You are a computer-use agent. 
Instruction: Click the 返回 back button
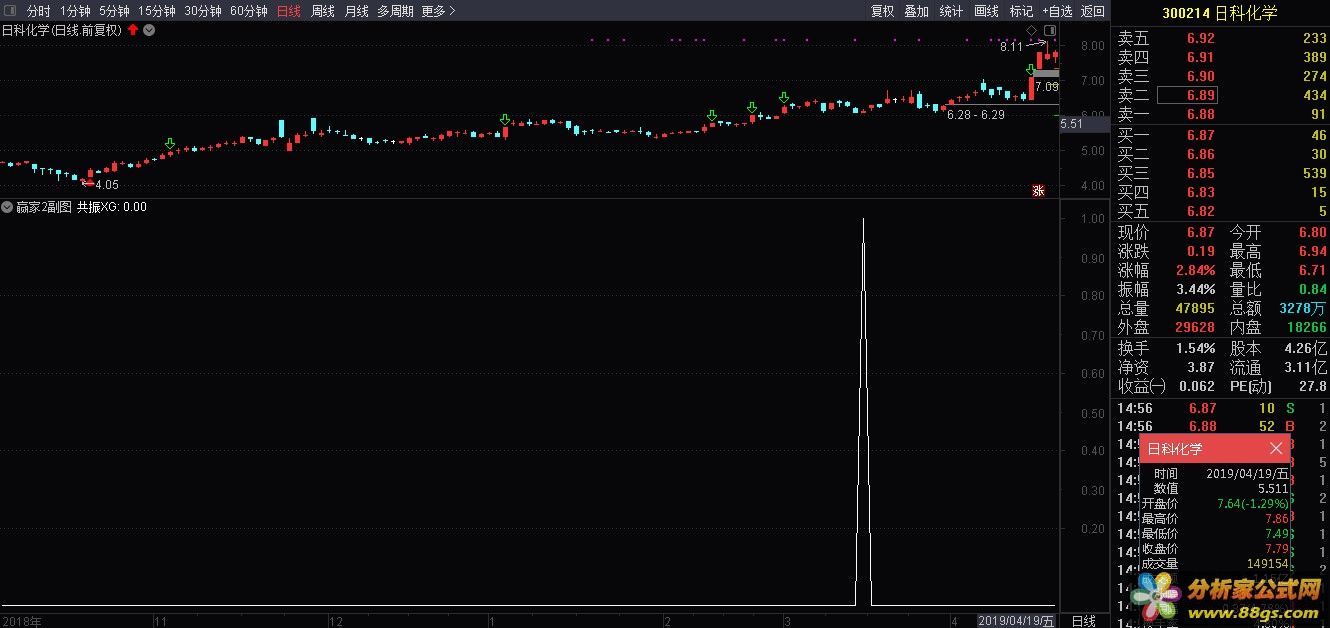pyautogui.click(x=1093, y=11)
